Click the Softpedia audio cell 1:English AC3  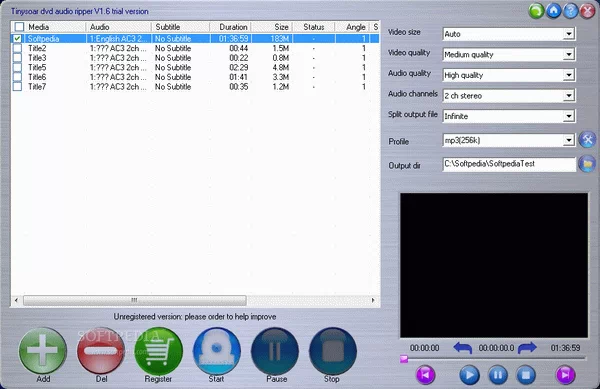[x=118, y=39]
